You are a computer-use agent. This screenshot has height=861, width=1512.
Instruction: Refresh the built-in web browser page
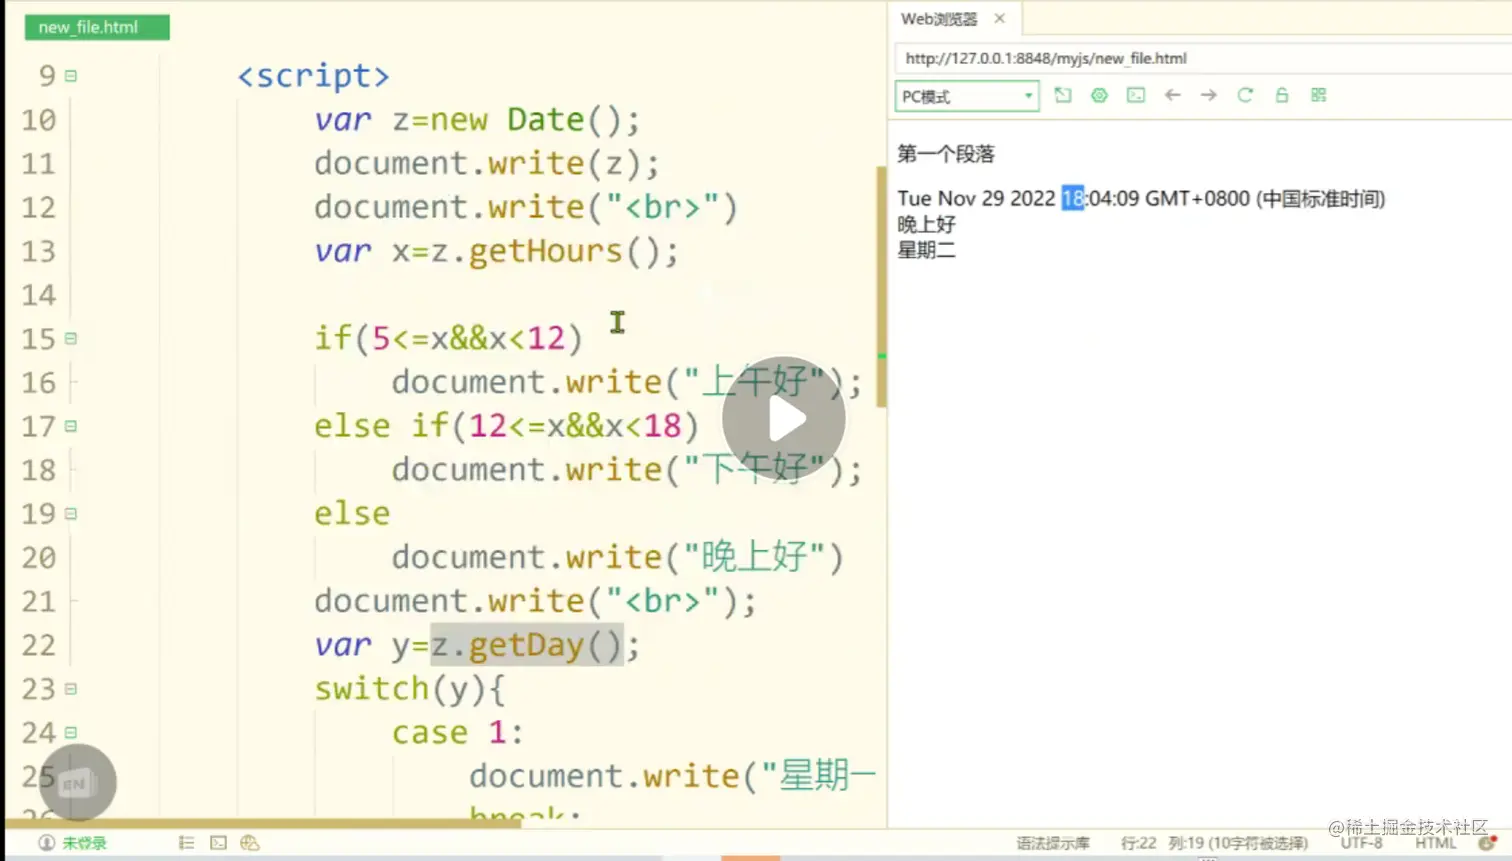(1245, 95)
